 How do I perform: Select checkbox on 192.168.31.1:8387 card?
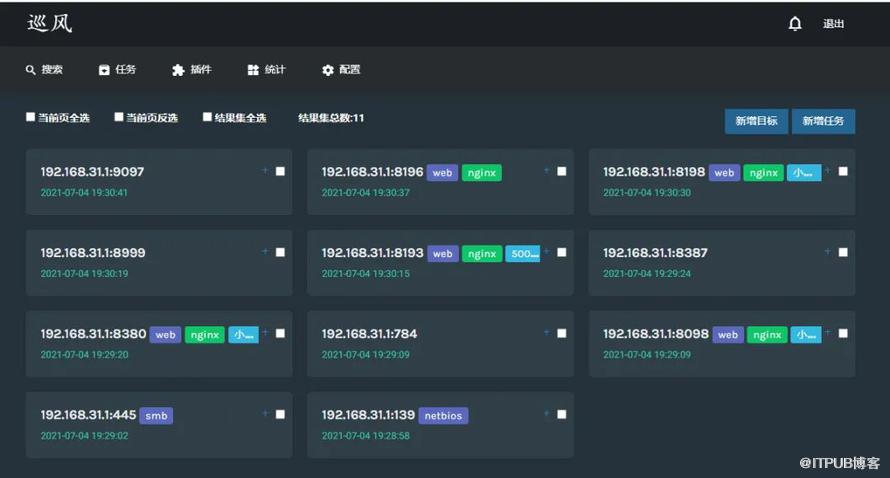843,253
